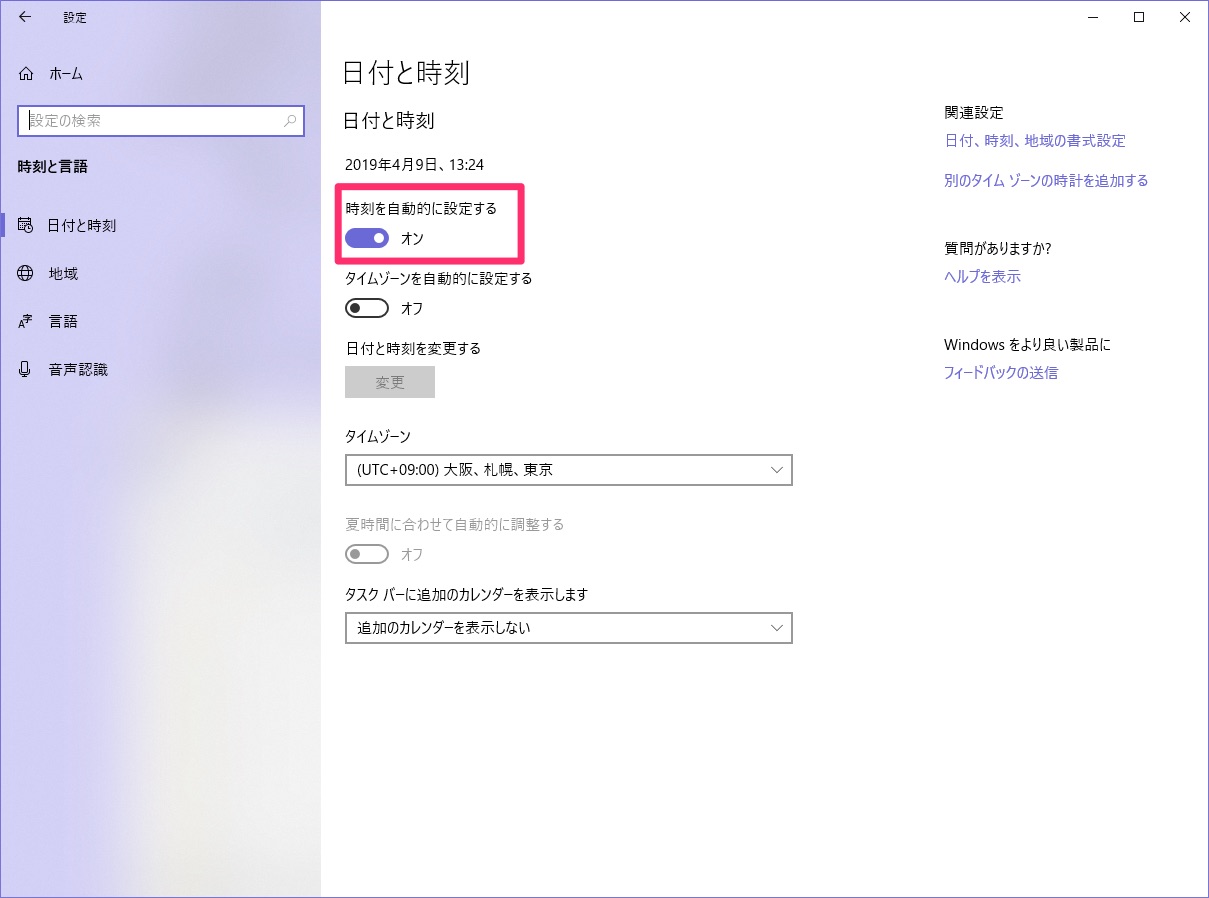Toggle 時刻を自動的に設定する switch

[x=367, y=238]
